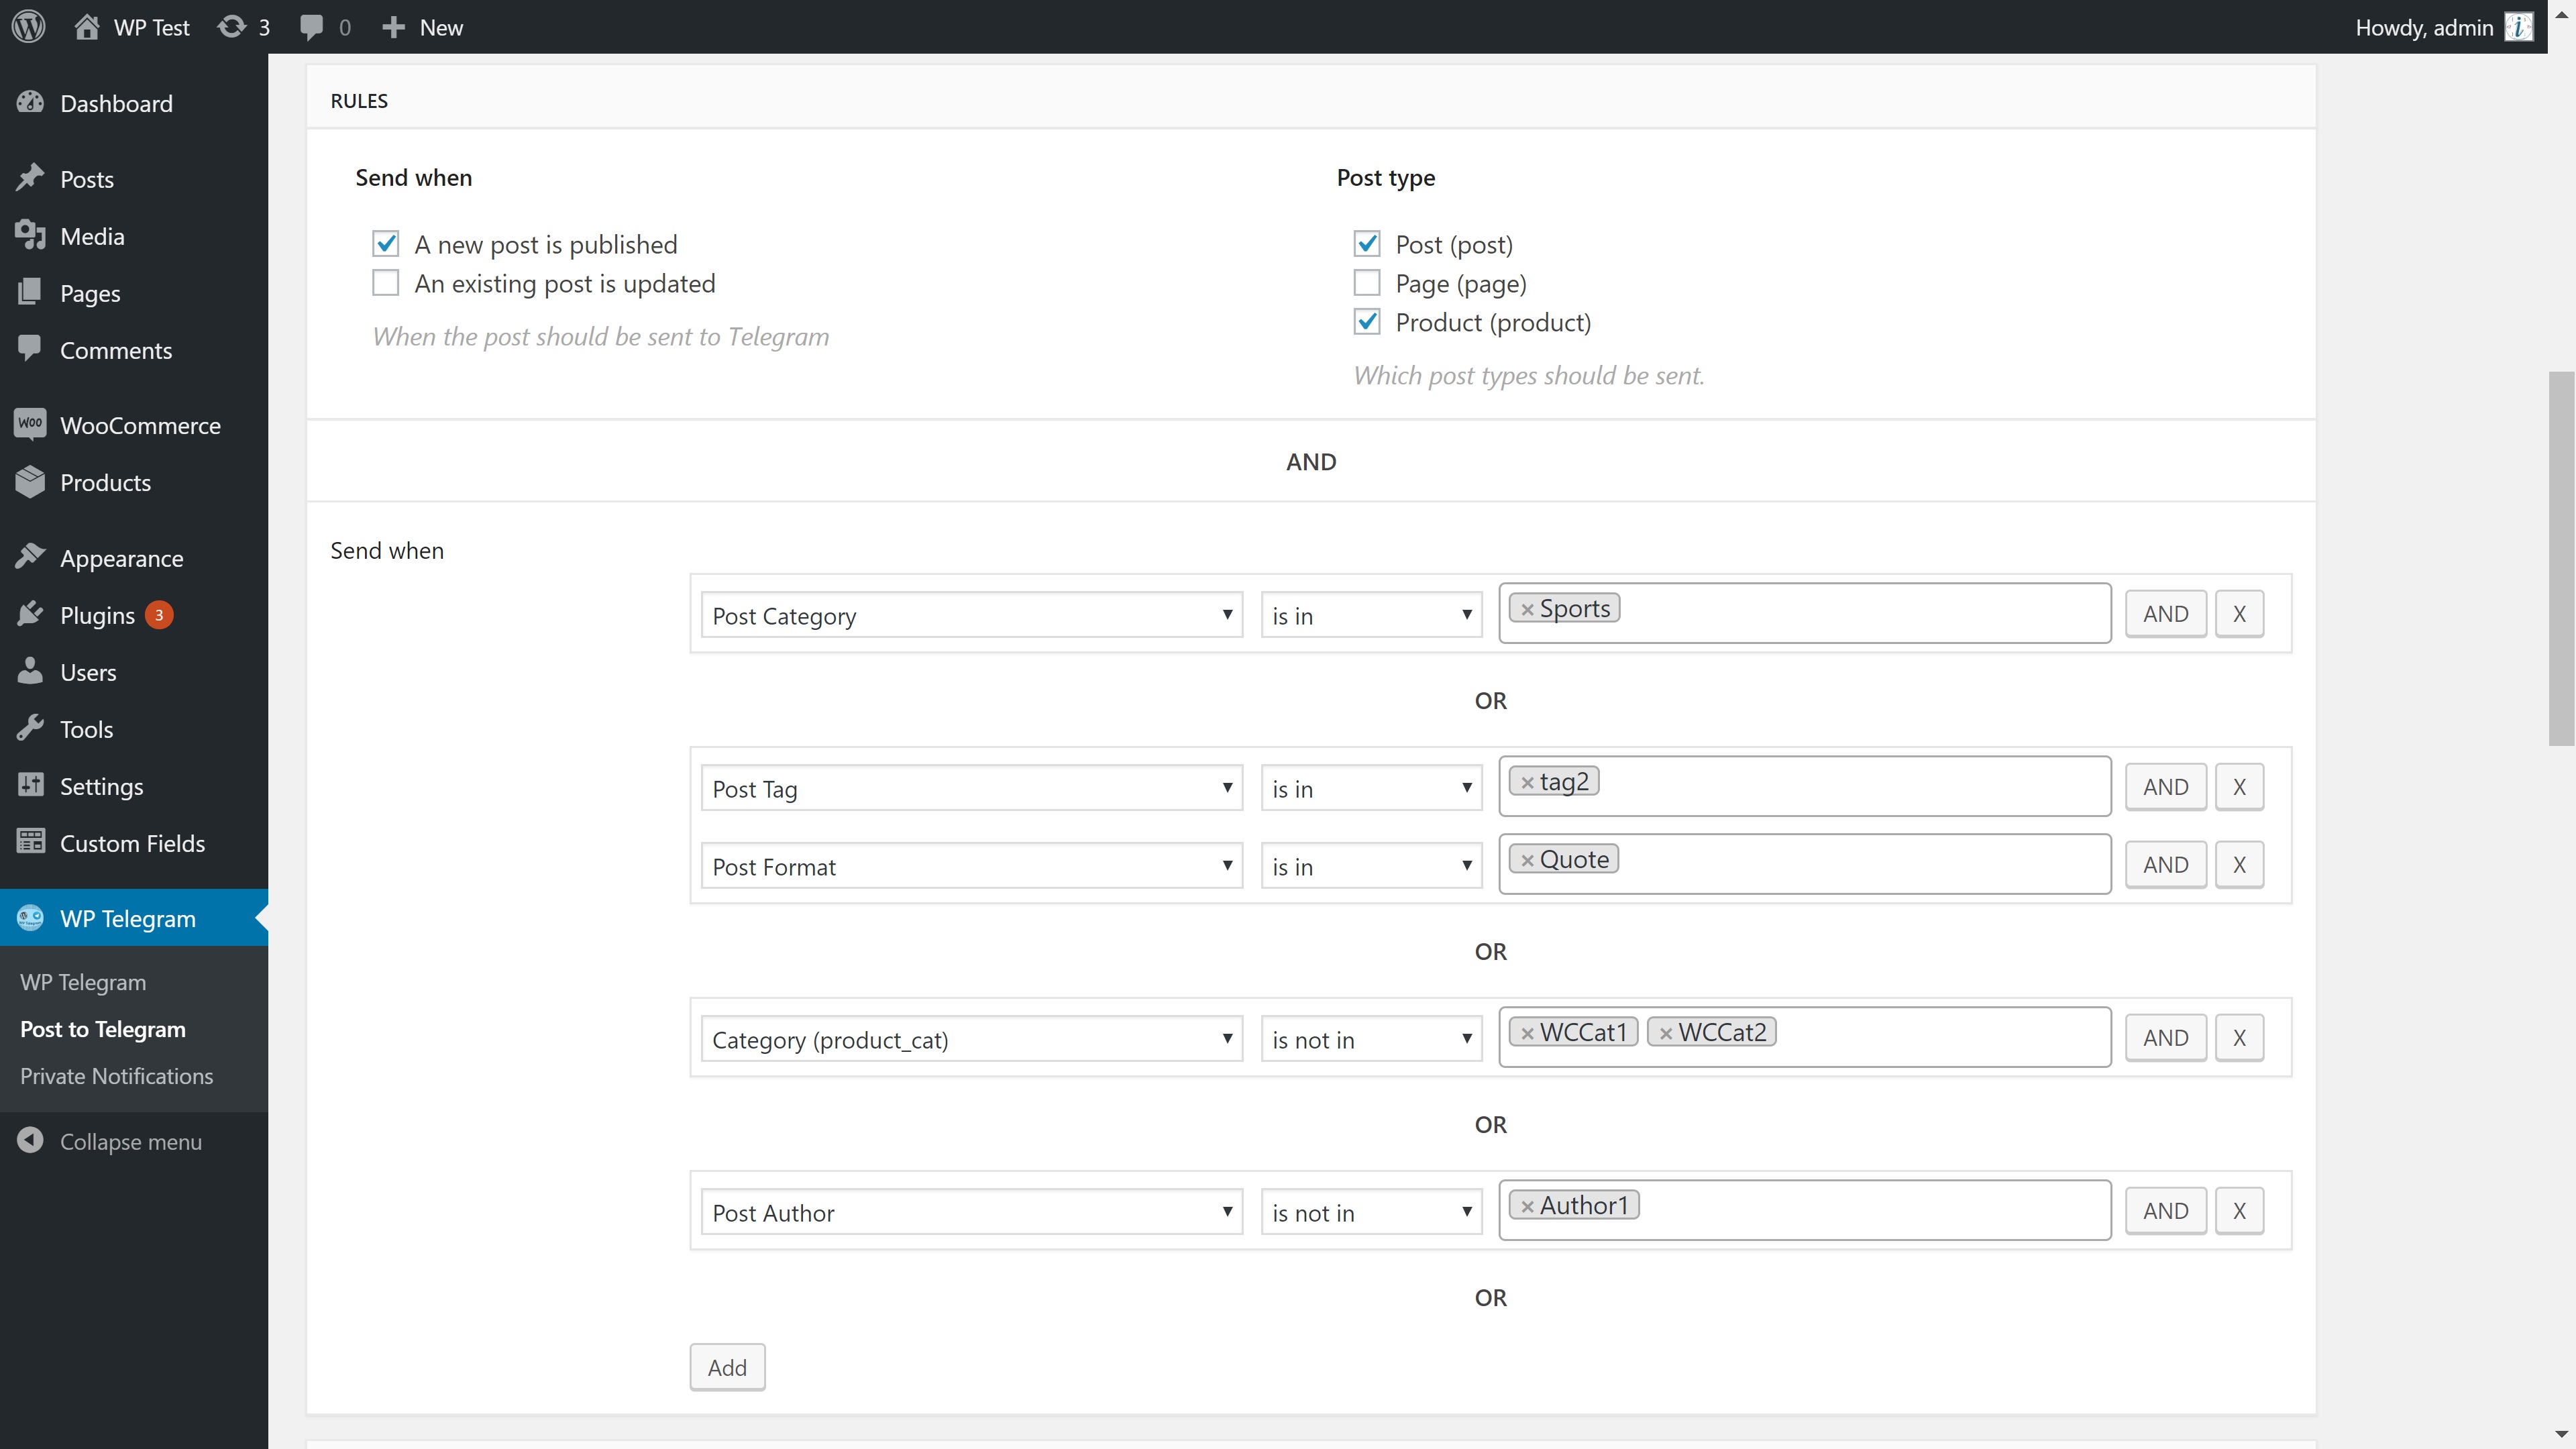Click the WordPress logo icon

click(29, 27)
